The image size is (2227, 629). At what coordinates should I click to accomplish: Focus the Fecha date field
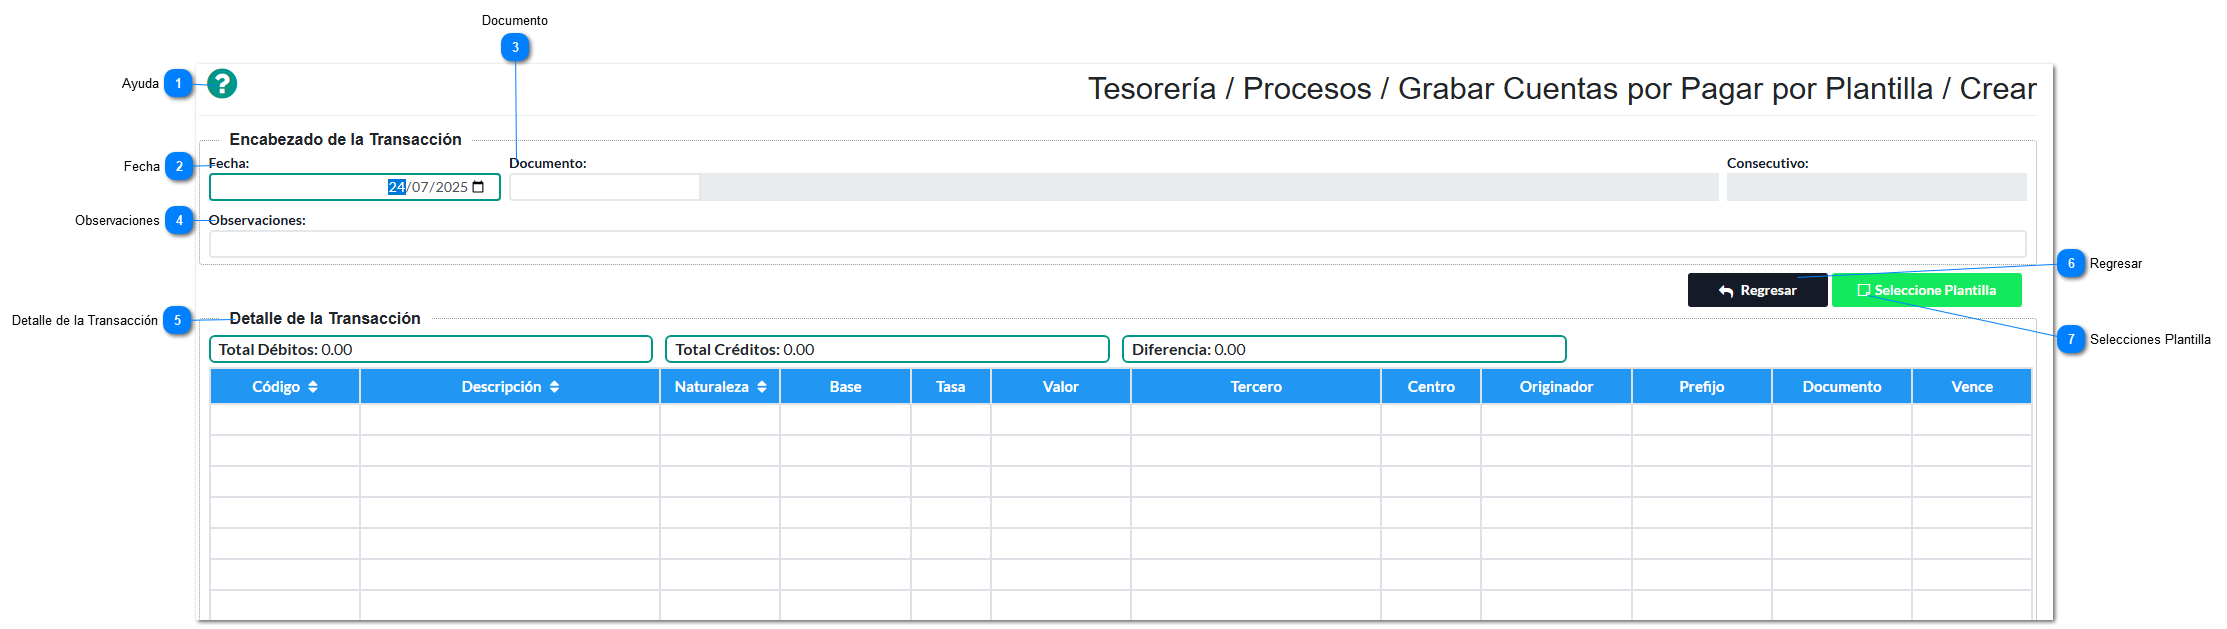pos(354,187)
